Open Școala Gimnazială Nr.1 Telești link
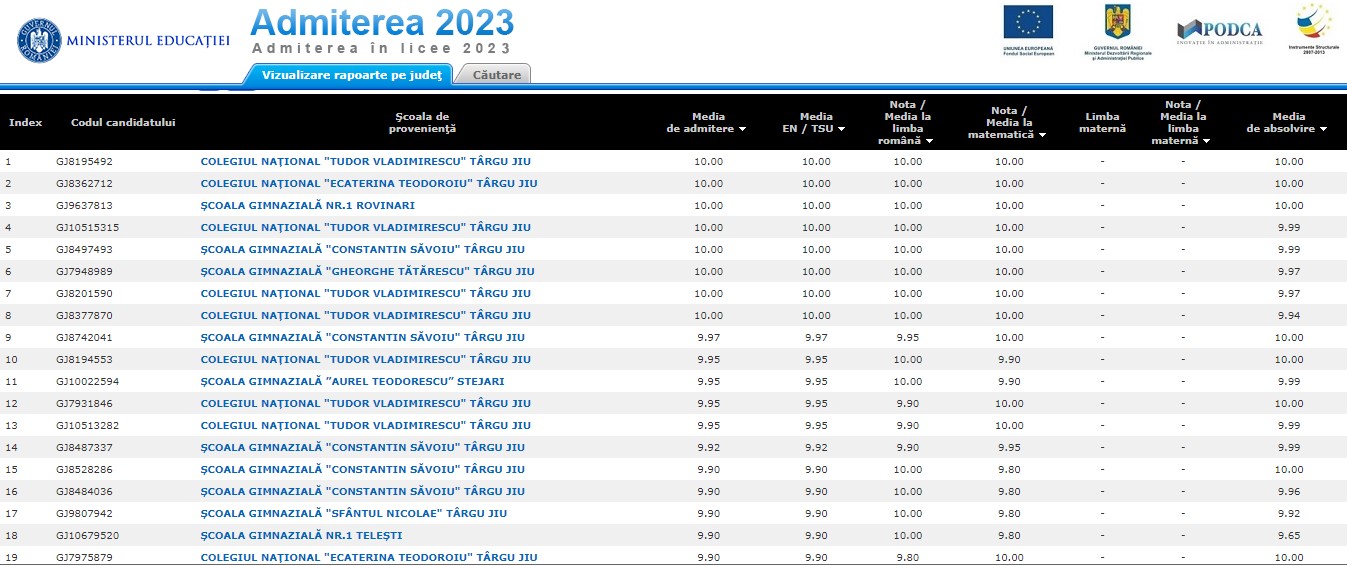Viewport: 1347px width, 566px height. click(301, 535)
